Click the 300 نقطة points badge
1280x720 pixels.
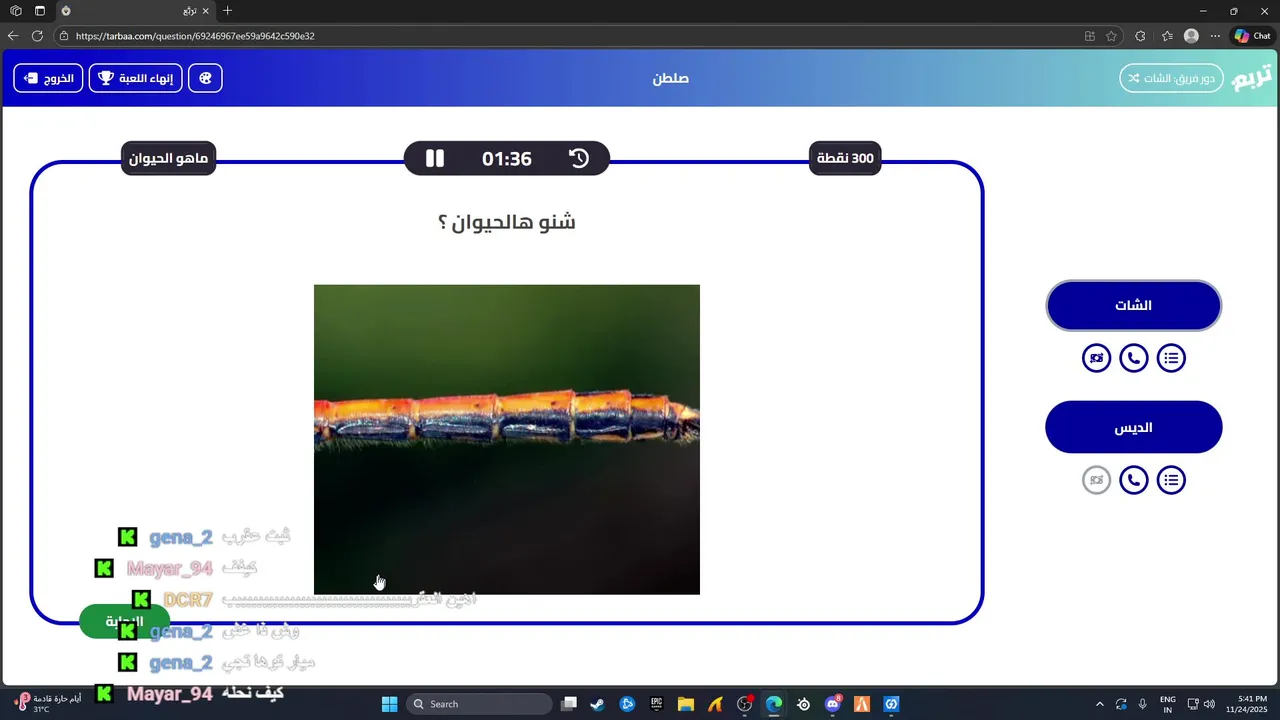tap(845, 158)
